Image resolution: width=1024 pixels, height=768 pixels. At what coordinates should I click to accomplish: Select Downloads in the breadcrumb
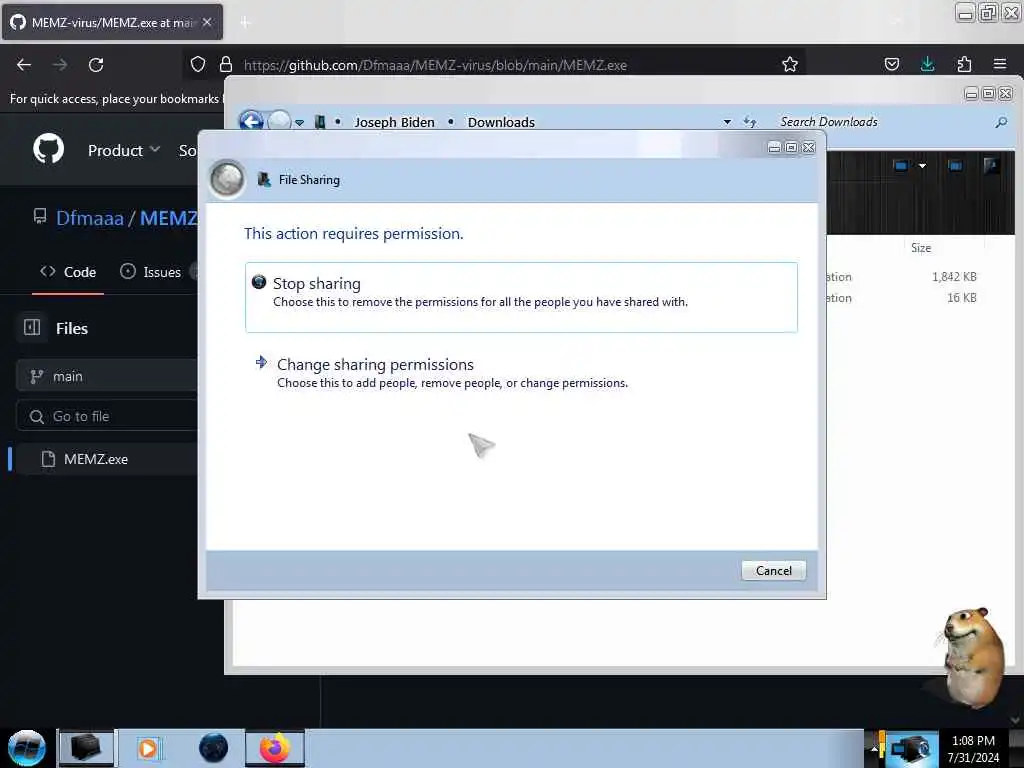pos(501,122)
